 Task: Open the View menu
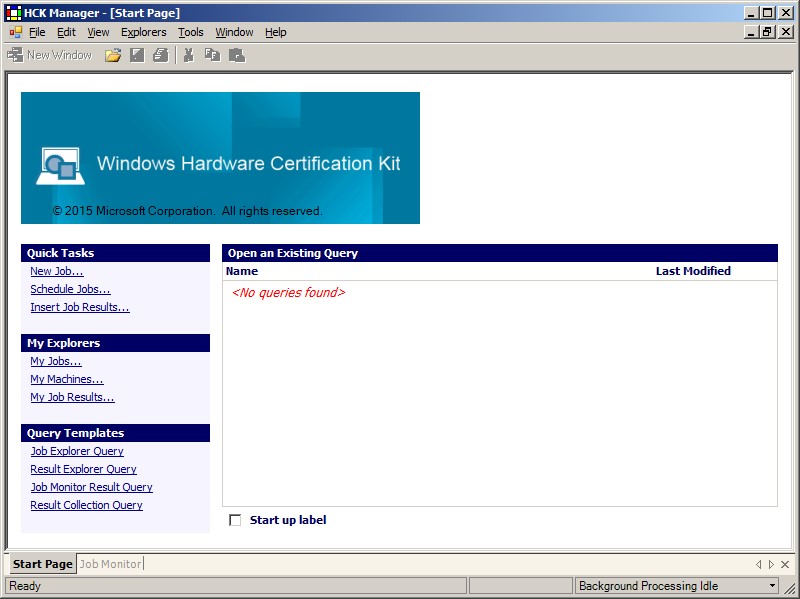click(x=98, y=33)
